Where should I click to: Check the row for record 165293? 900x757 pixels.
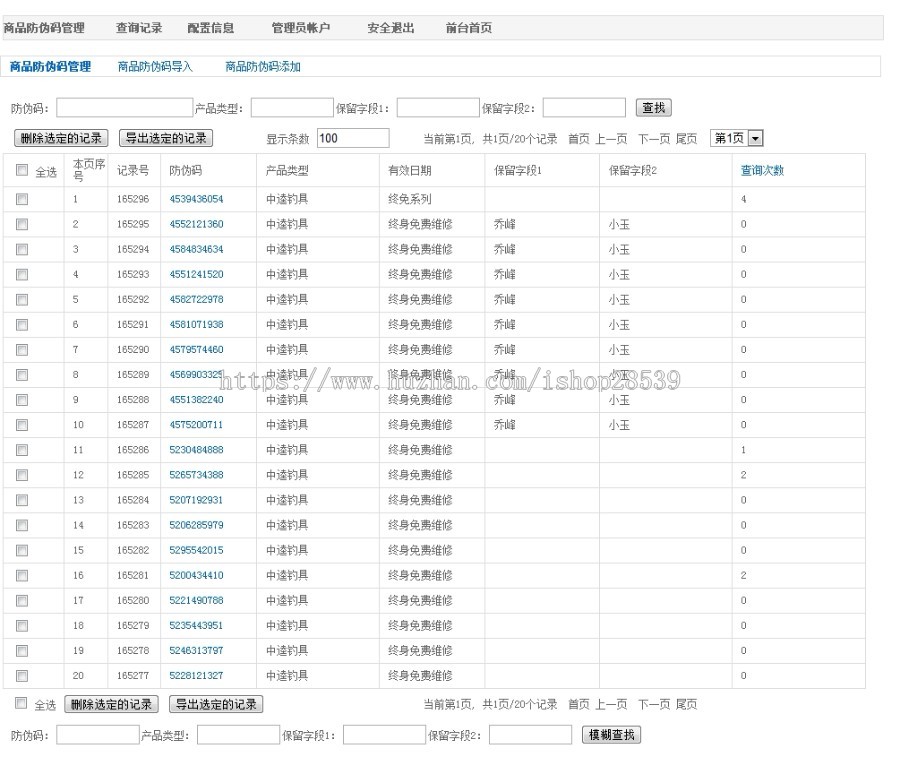coord(22,274)
